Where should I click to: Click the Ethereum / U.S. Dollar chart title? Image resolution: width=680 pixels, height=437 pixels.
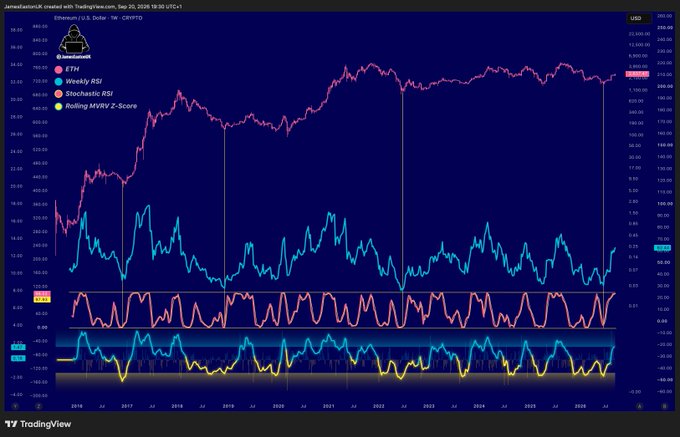(x=98, y=18)
